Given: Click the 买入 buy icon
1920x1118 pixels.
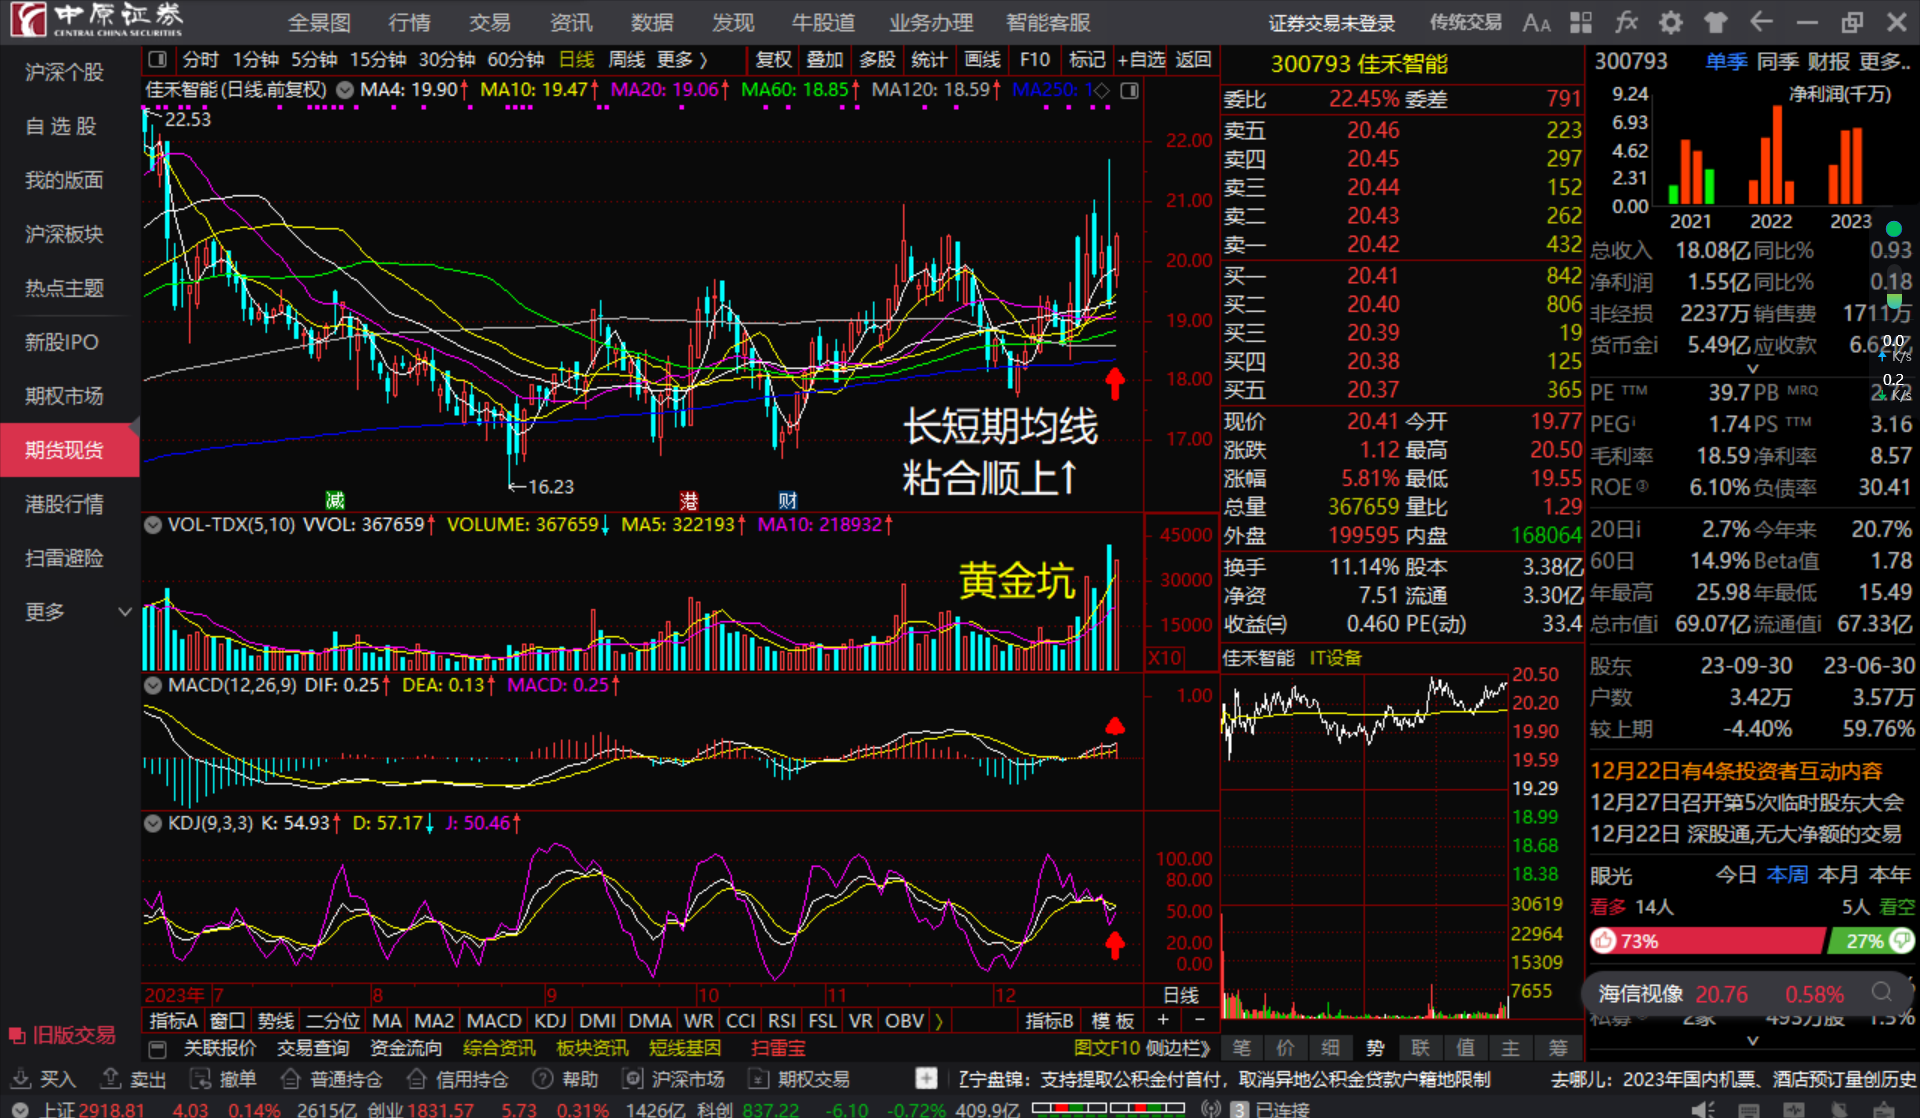Looking at the screenshot, I should pos(22,1079).
